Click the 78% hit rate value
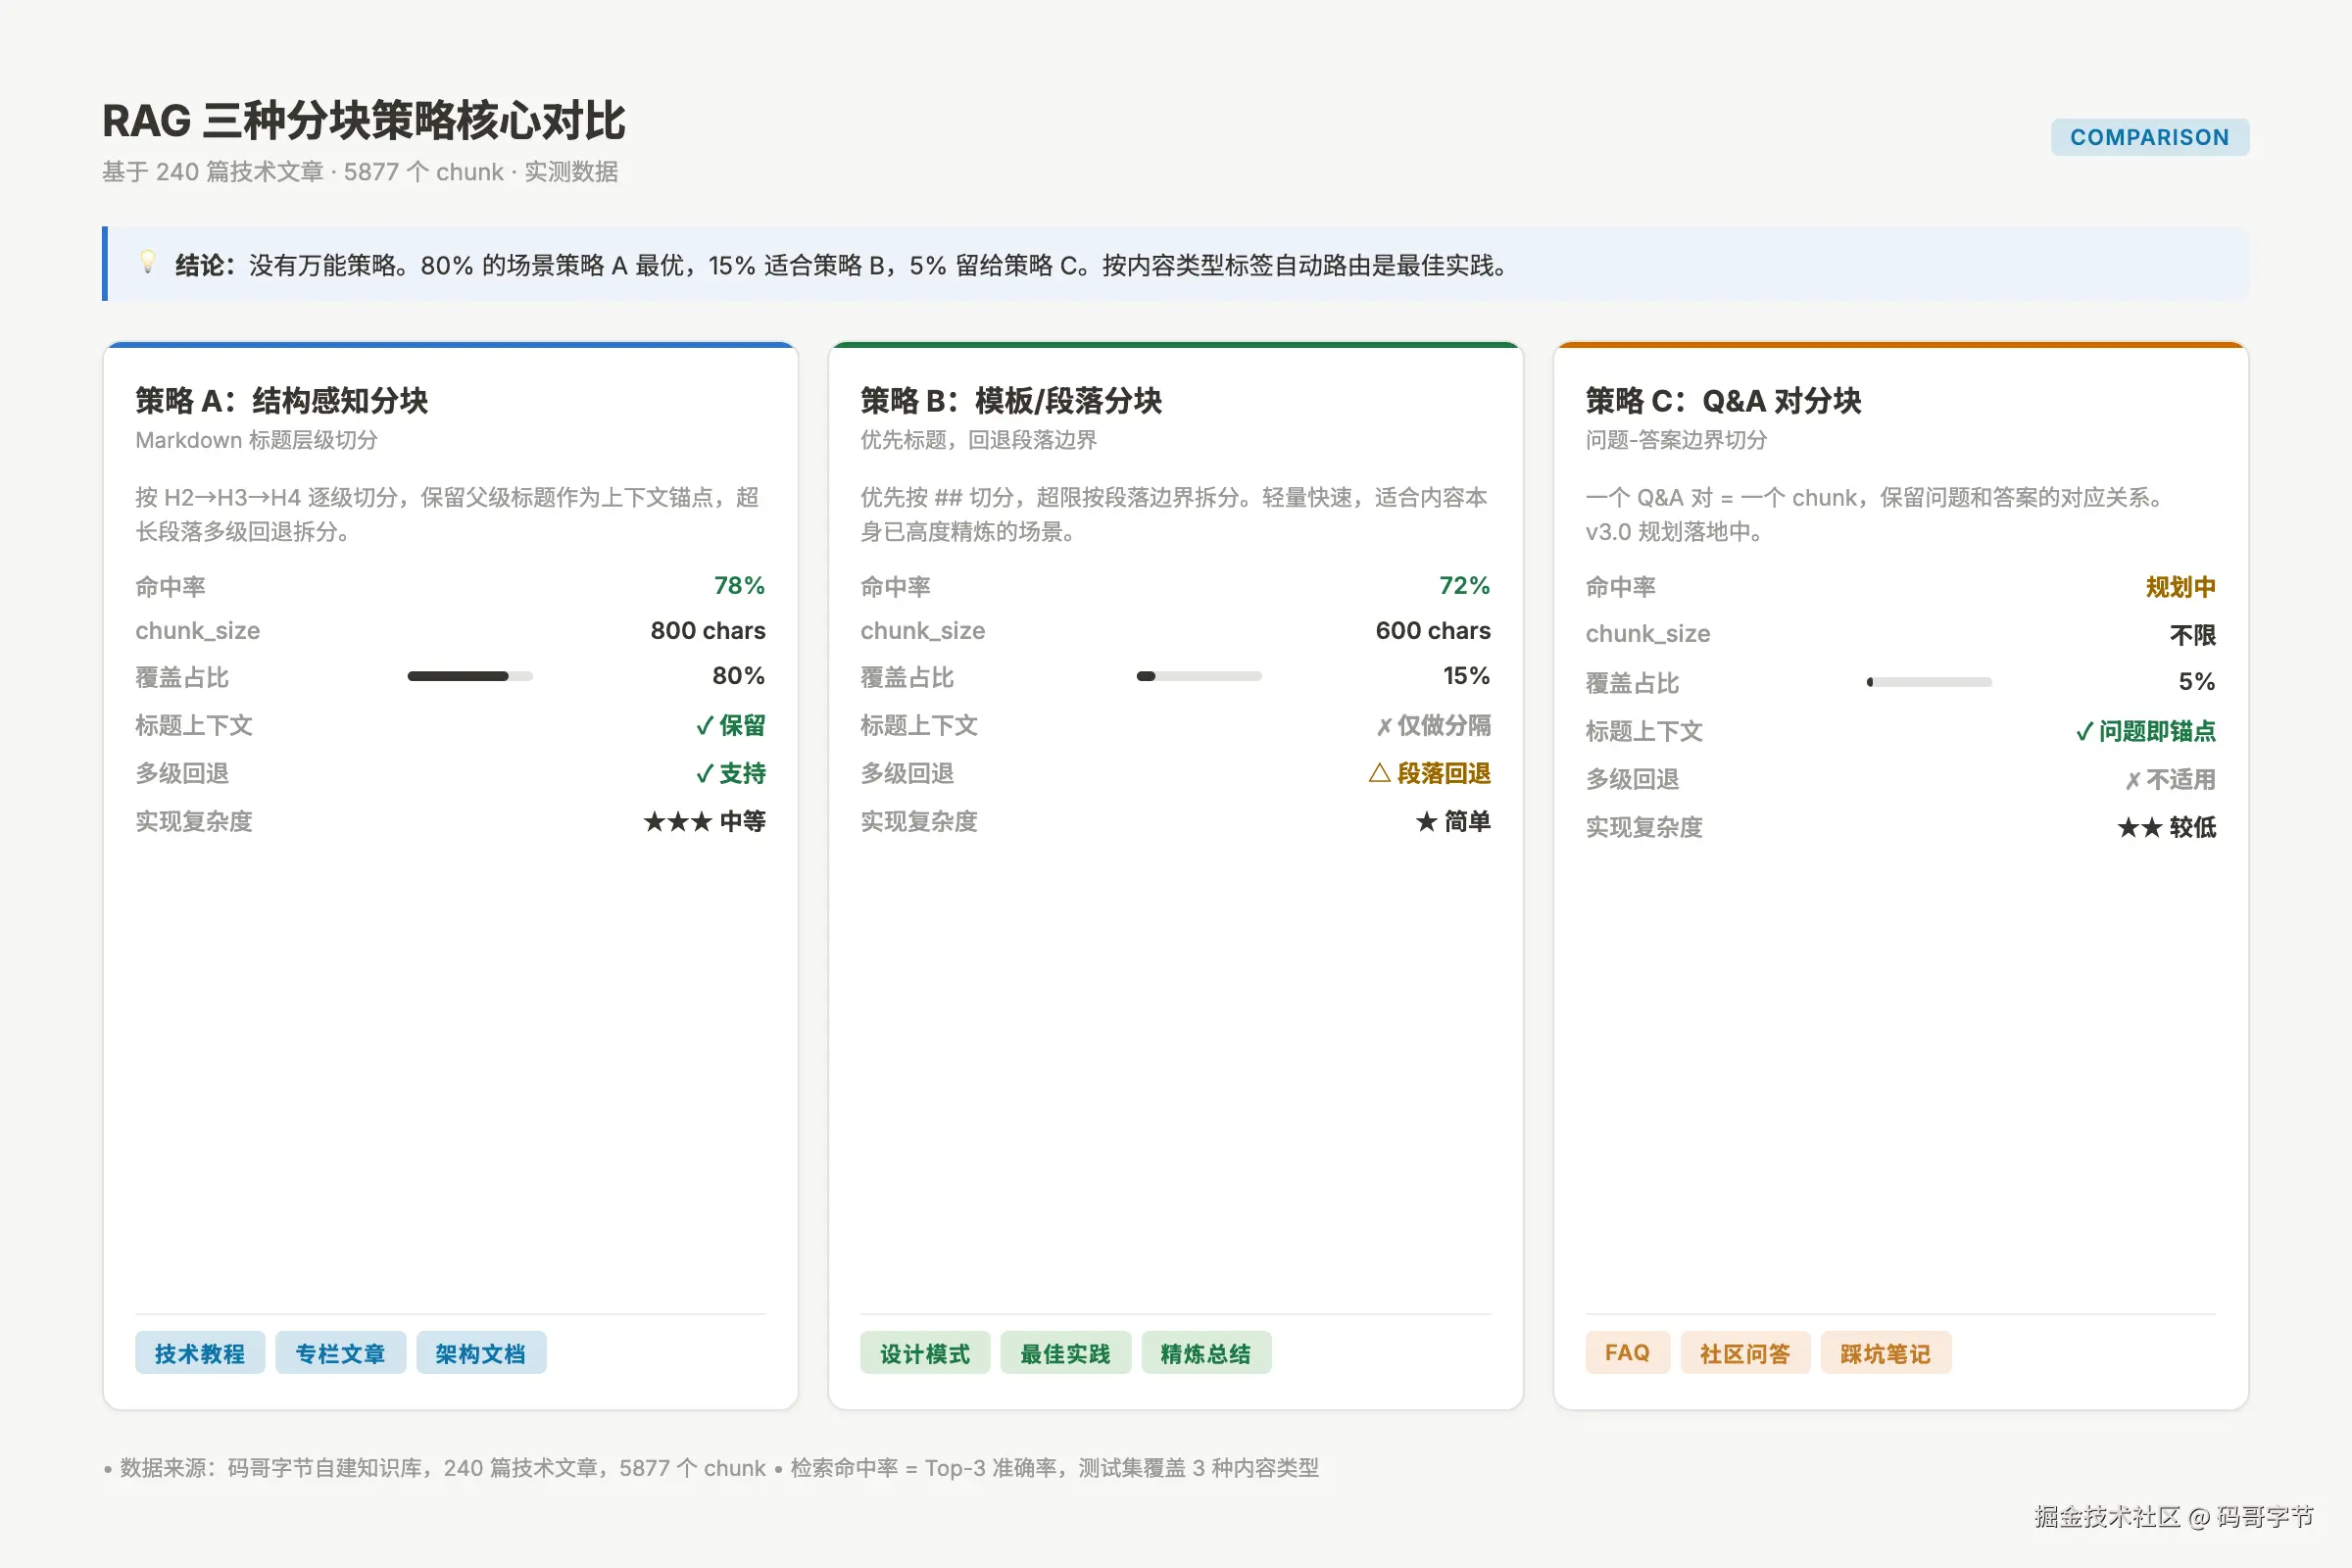The width and height of the screenshot is (2352, 1568). coord(739,585)
